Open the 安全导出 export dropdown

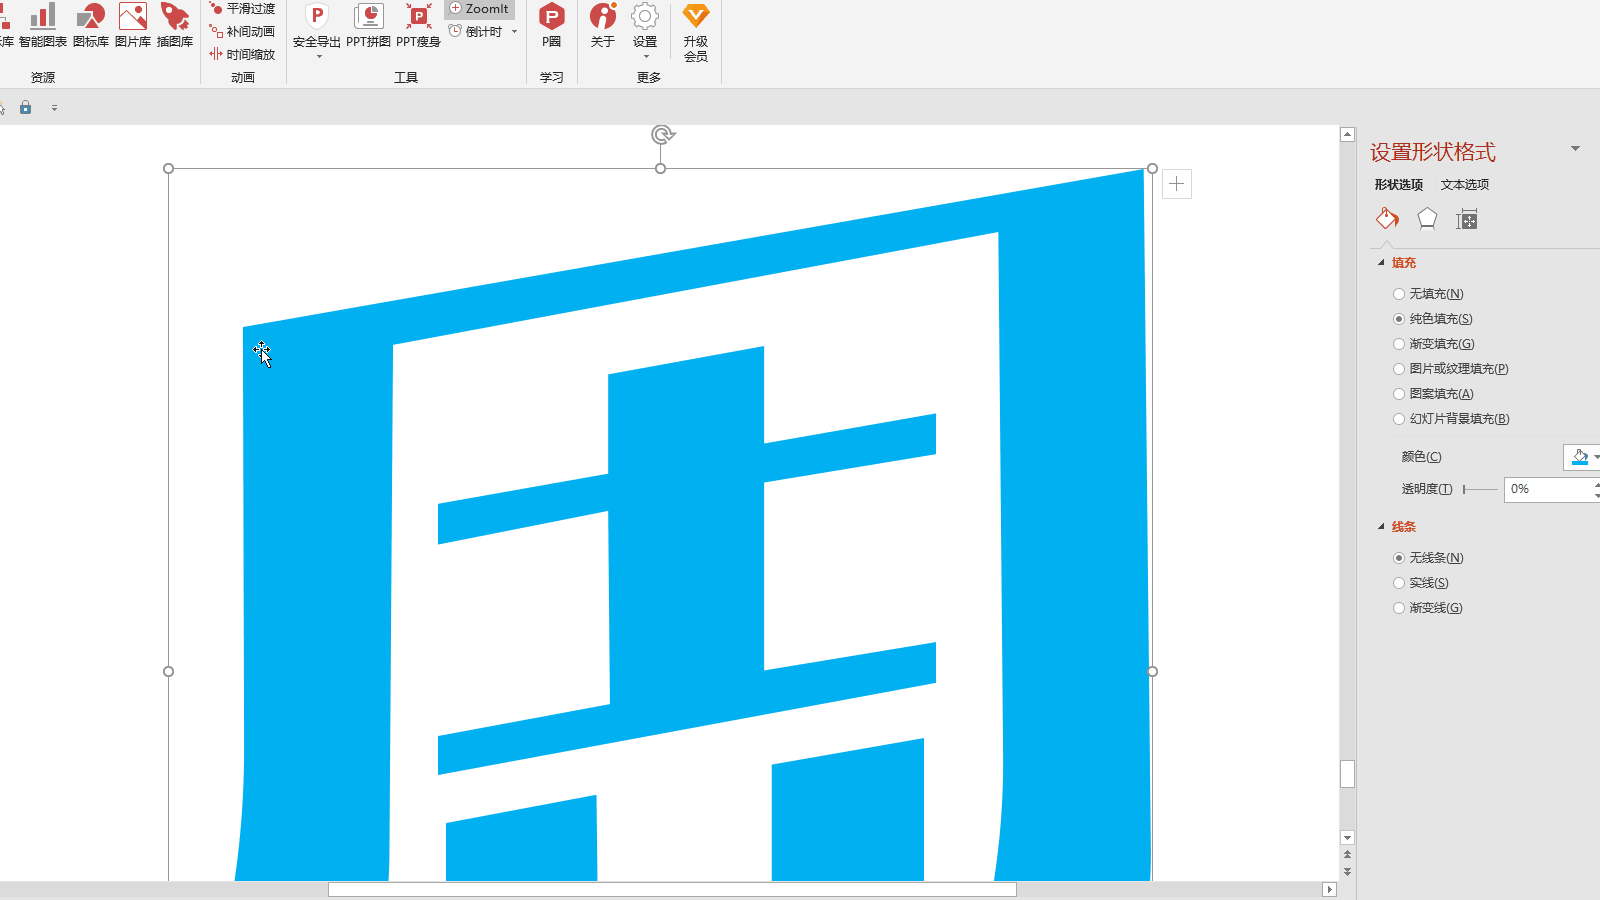tap(317, 30)
